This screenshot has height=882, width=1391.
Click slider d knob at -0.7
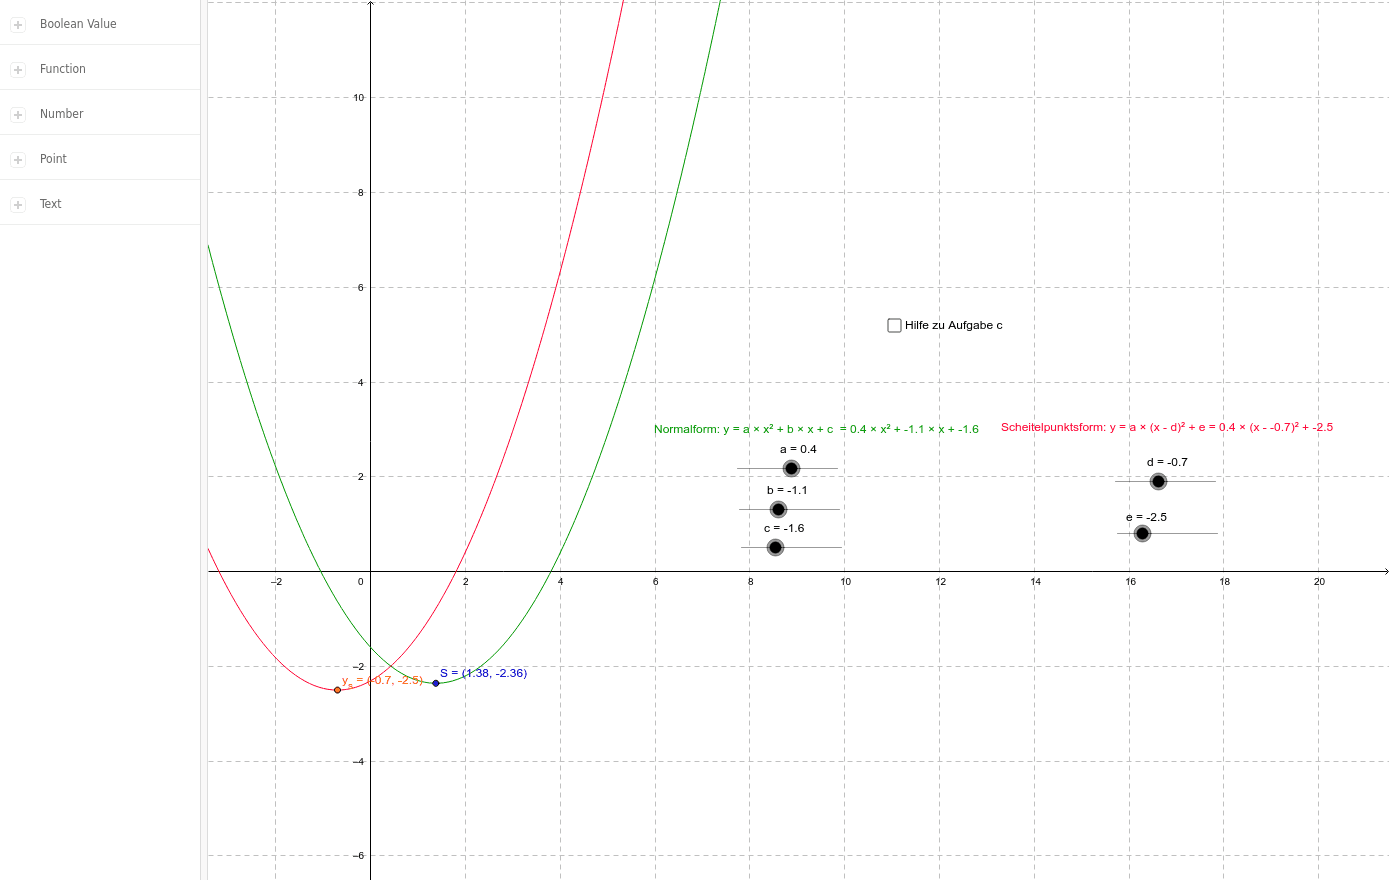point(1158,481)
